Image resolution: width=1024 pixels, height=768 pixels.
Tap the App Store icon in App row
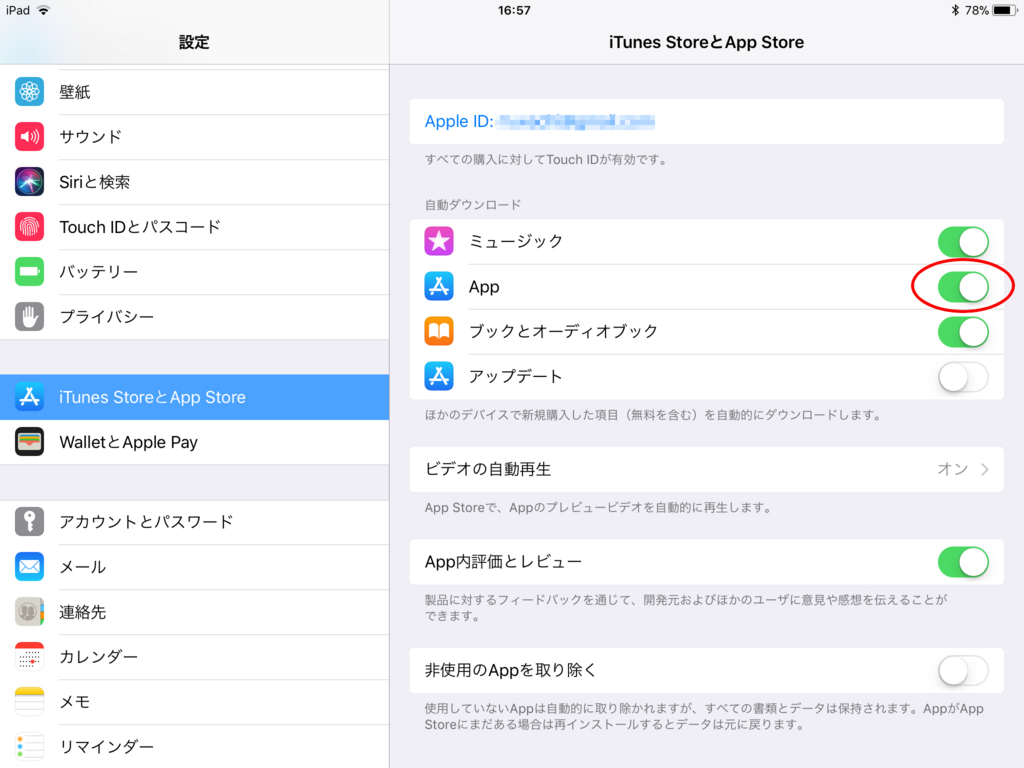(439, 286)
